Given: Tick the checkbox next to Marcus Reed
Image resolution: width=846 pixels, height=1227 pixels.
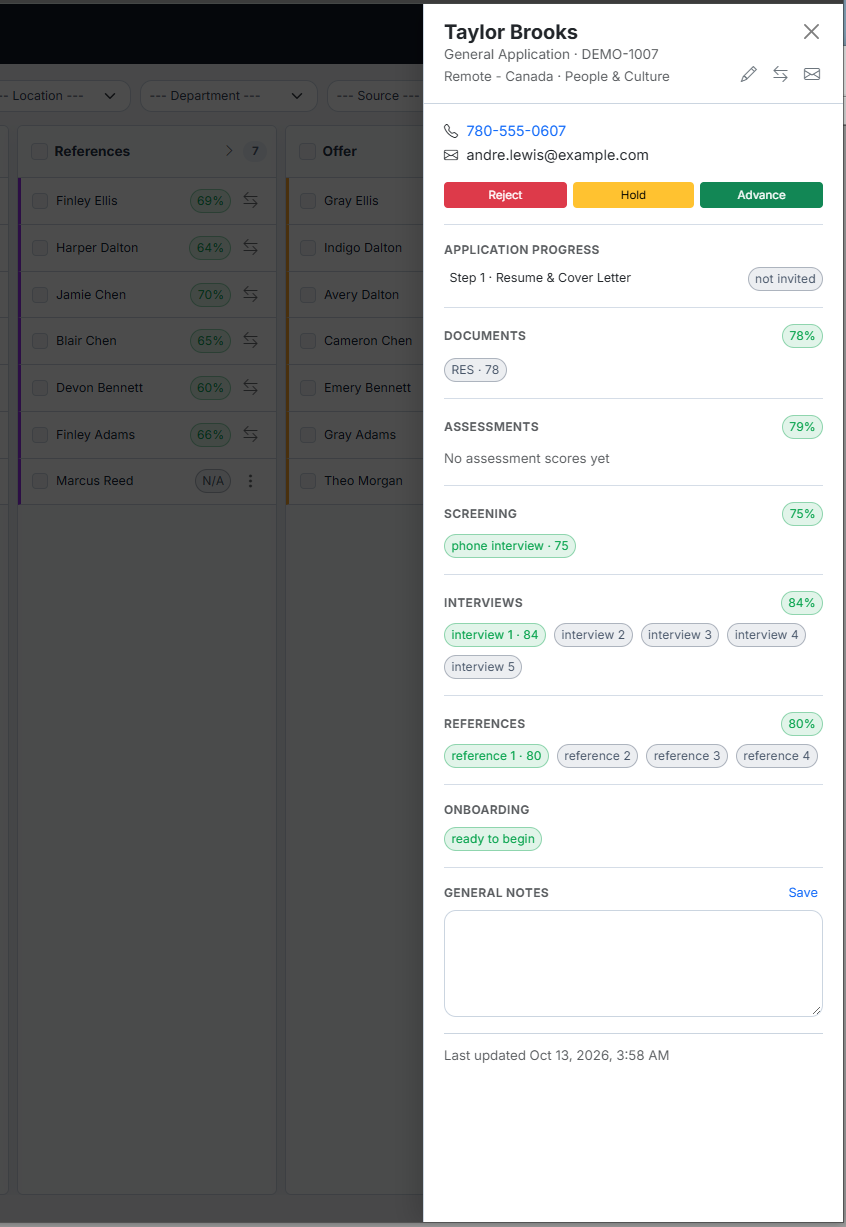Looking at the screenshot, I should tap(40, 481).
